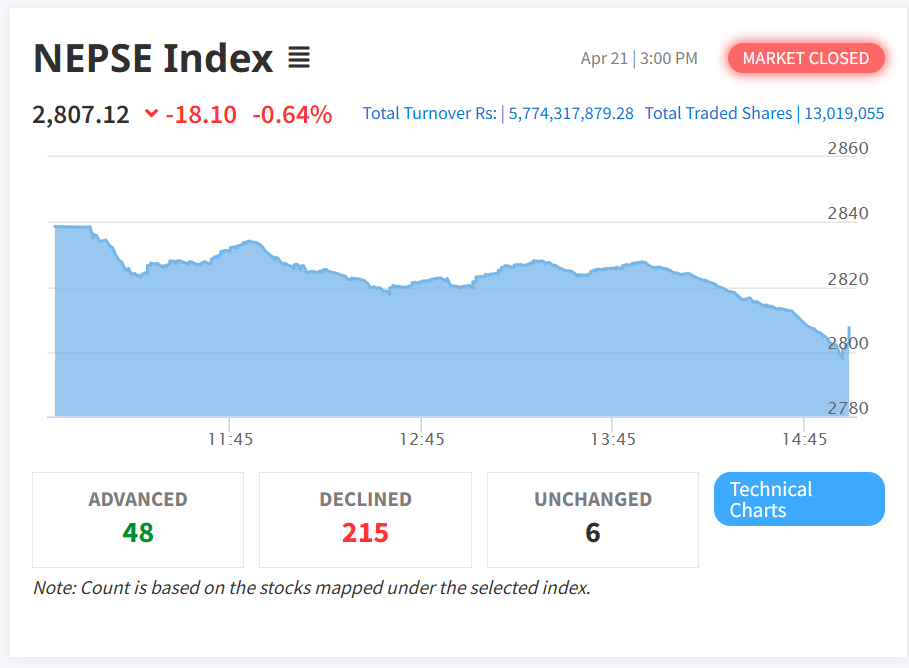Click the Technical Charts button
909x668 pixels.
click(x=799, y=499)
